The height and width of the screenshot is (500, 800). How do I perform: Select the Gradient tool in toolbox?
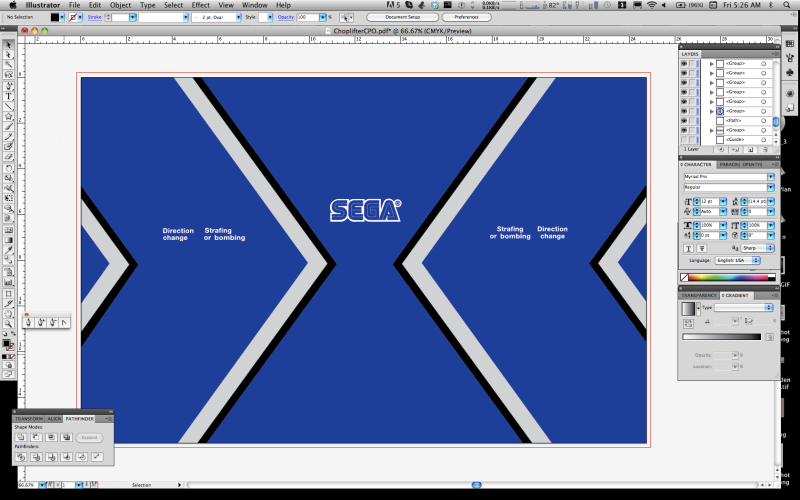pos(8,240)
